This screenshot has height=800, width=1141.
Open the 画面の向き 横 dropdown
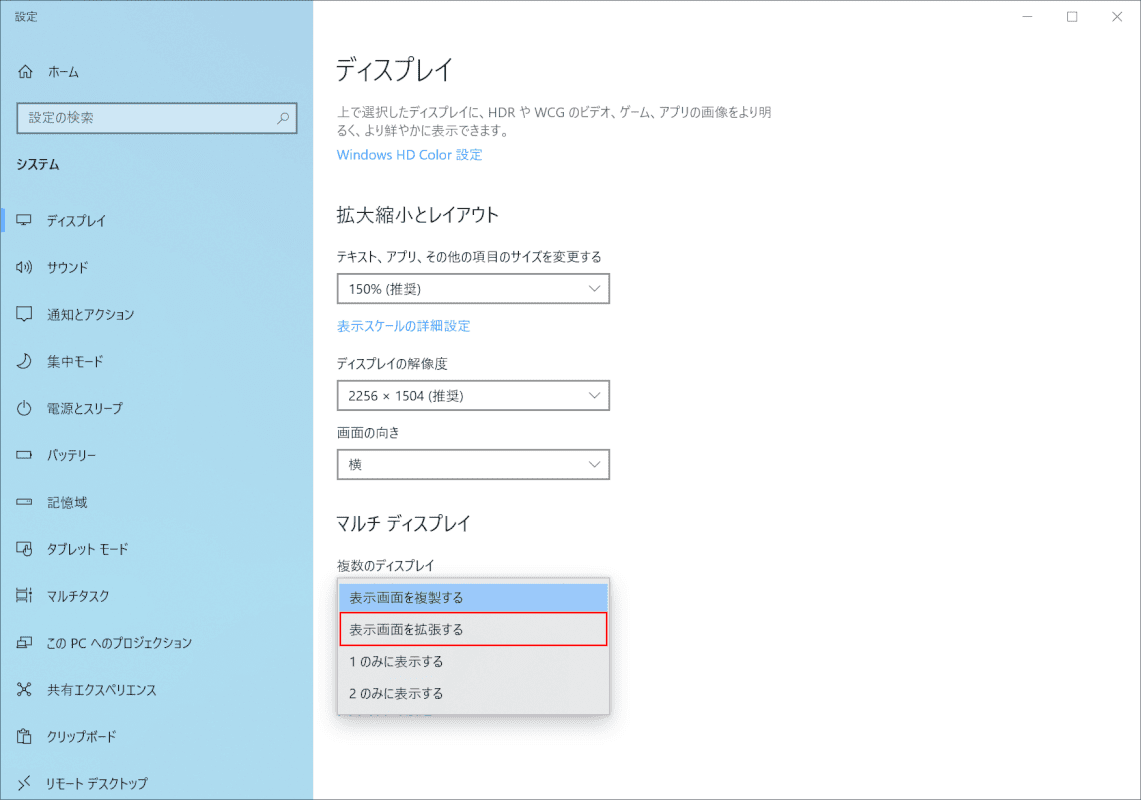(473, 464)
